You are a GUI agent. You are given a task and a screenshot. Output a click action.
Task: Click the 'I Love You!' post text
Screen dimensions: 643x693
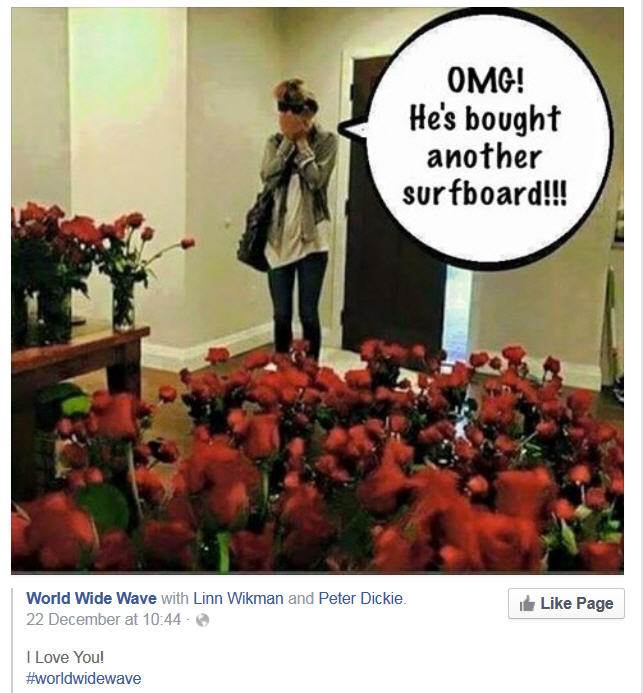click(x=65, y=657)
